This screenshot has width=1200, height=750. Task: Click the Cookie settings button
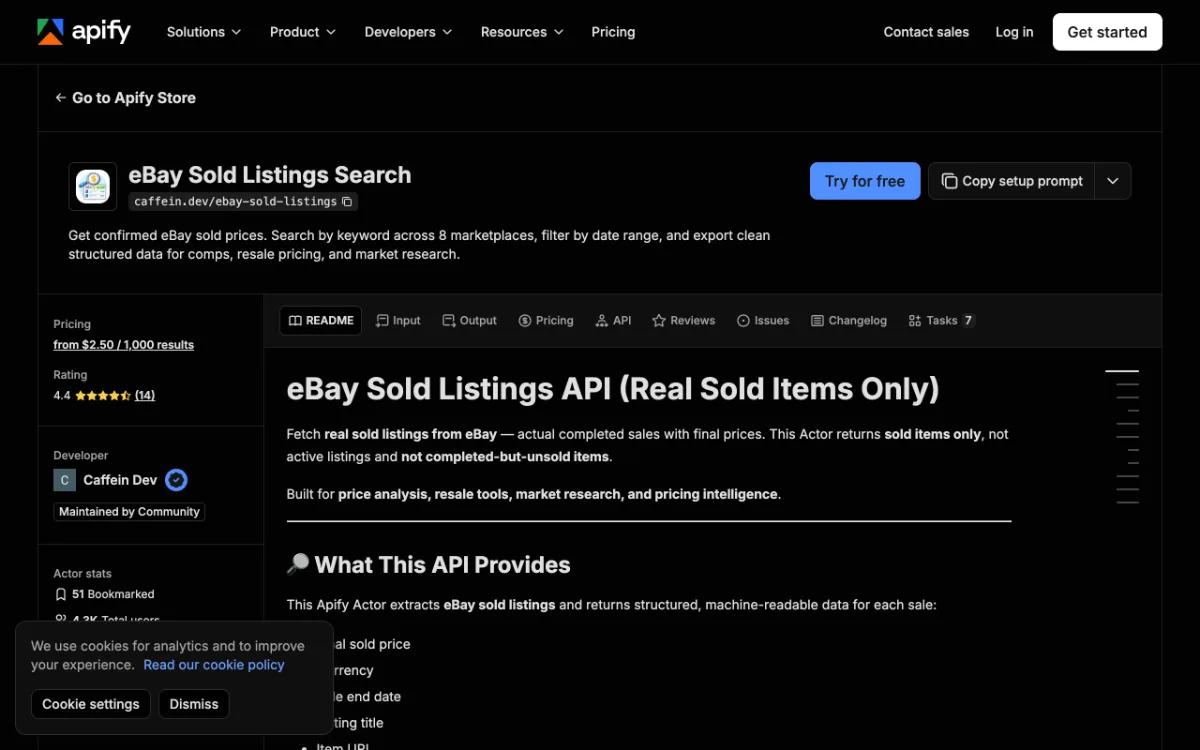click(x=91, y=704)
